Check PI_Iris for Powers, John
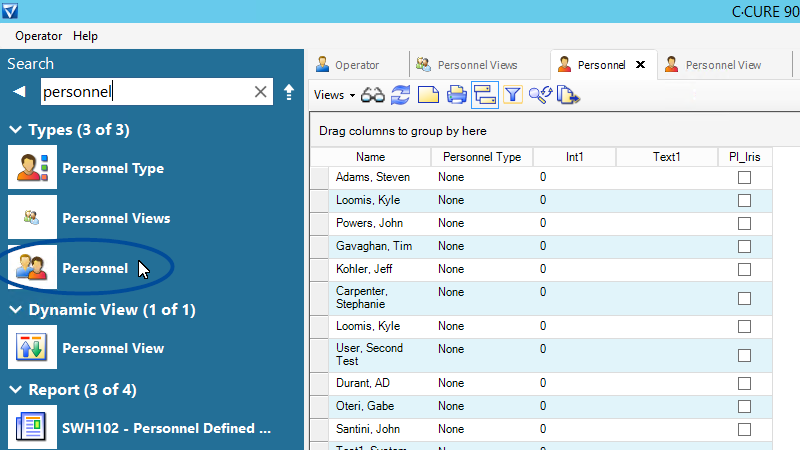 [x=744, y=223]
